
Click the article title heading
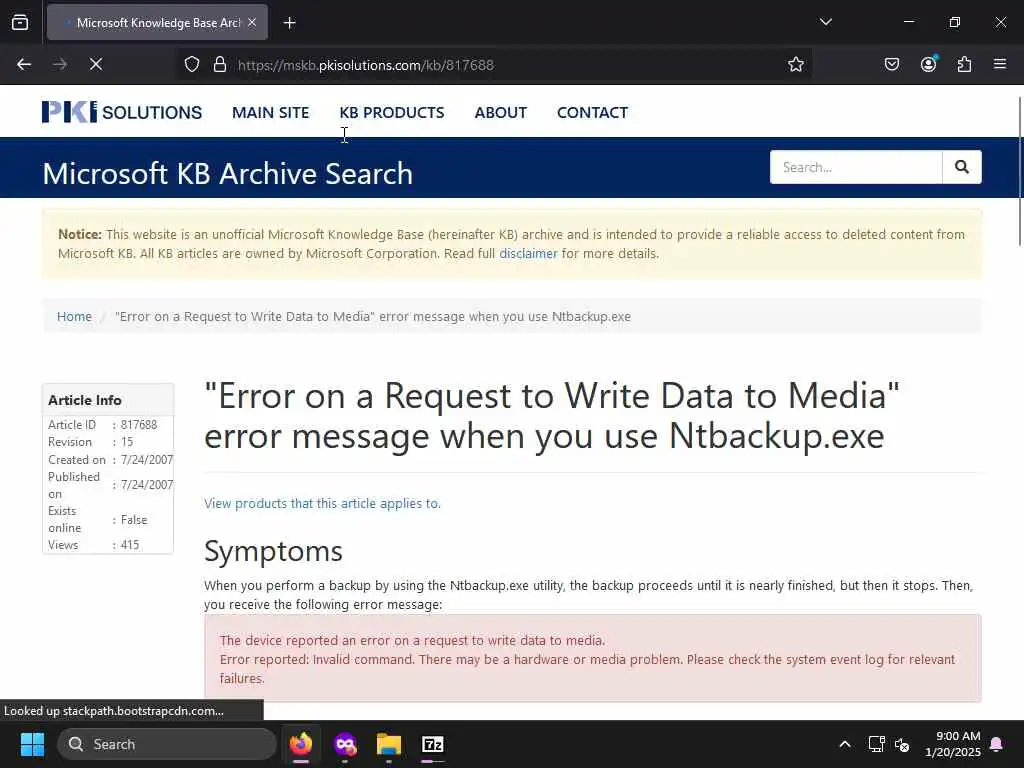click(552, 415)
